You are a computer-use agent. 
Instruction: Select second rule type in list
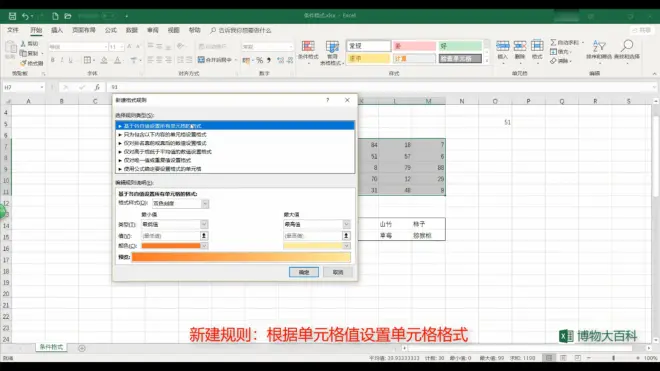coord(235,135)
